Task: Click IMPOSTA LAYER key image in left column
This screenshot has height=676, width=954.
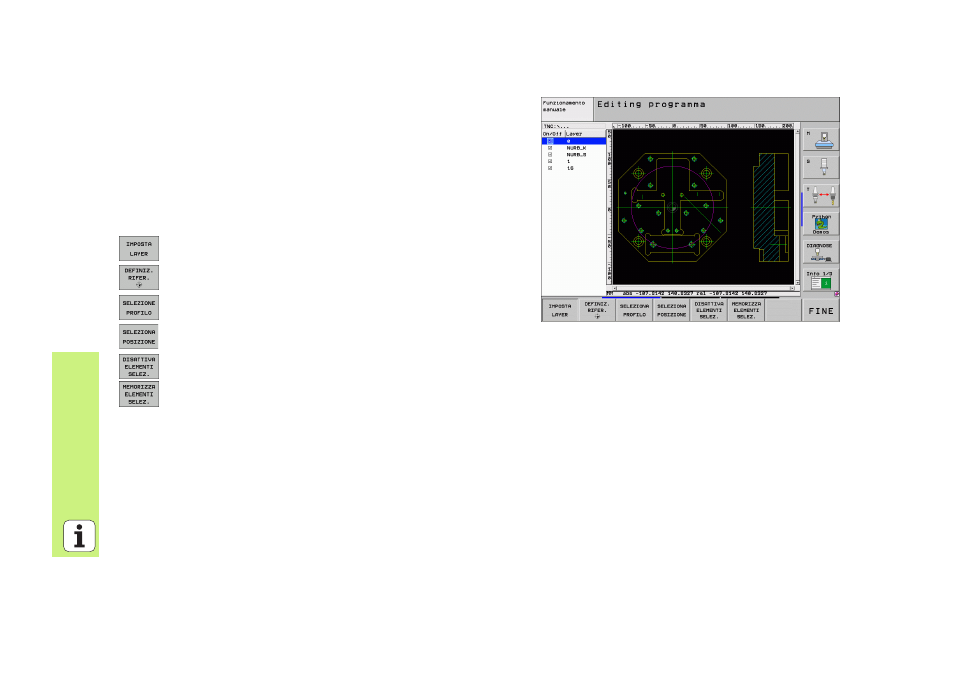Action: click(139, 248)
